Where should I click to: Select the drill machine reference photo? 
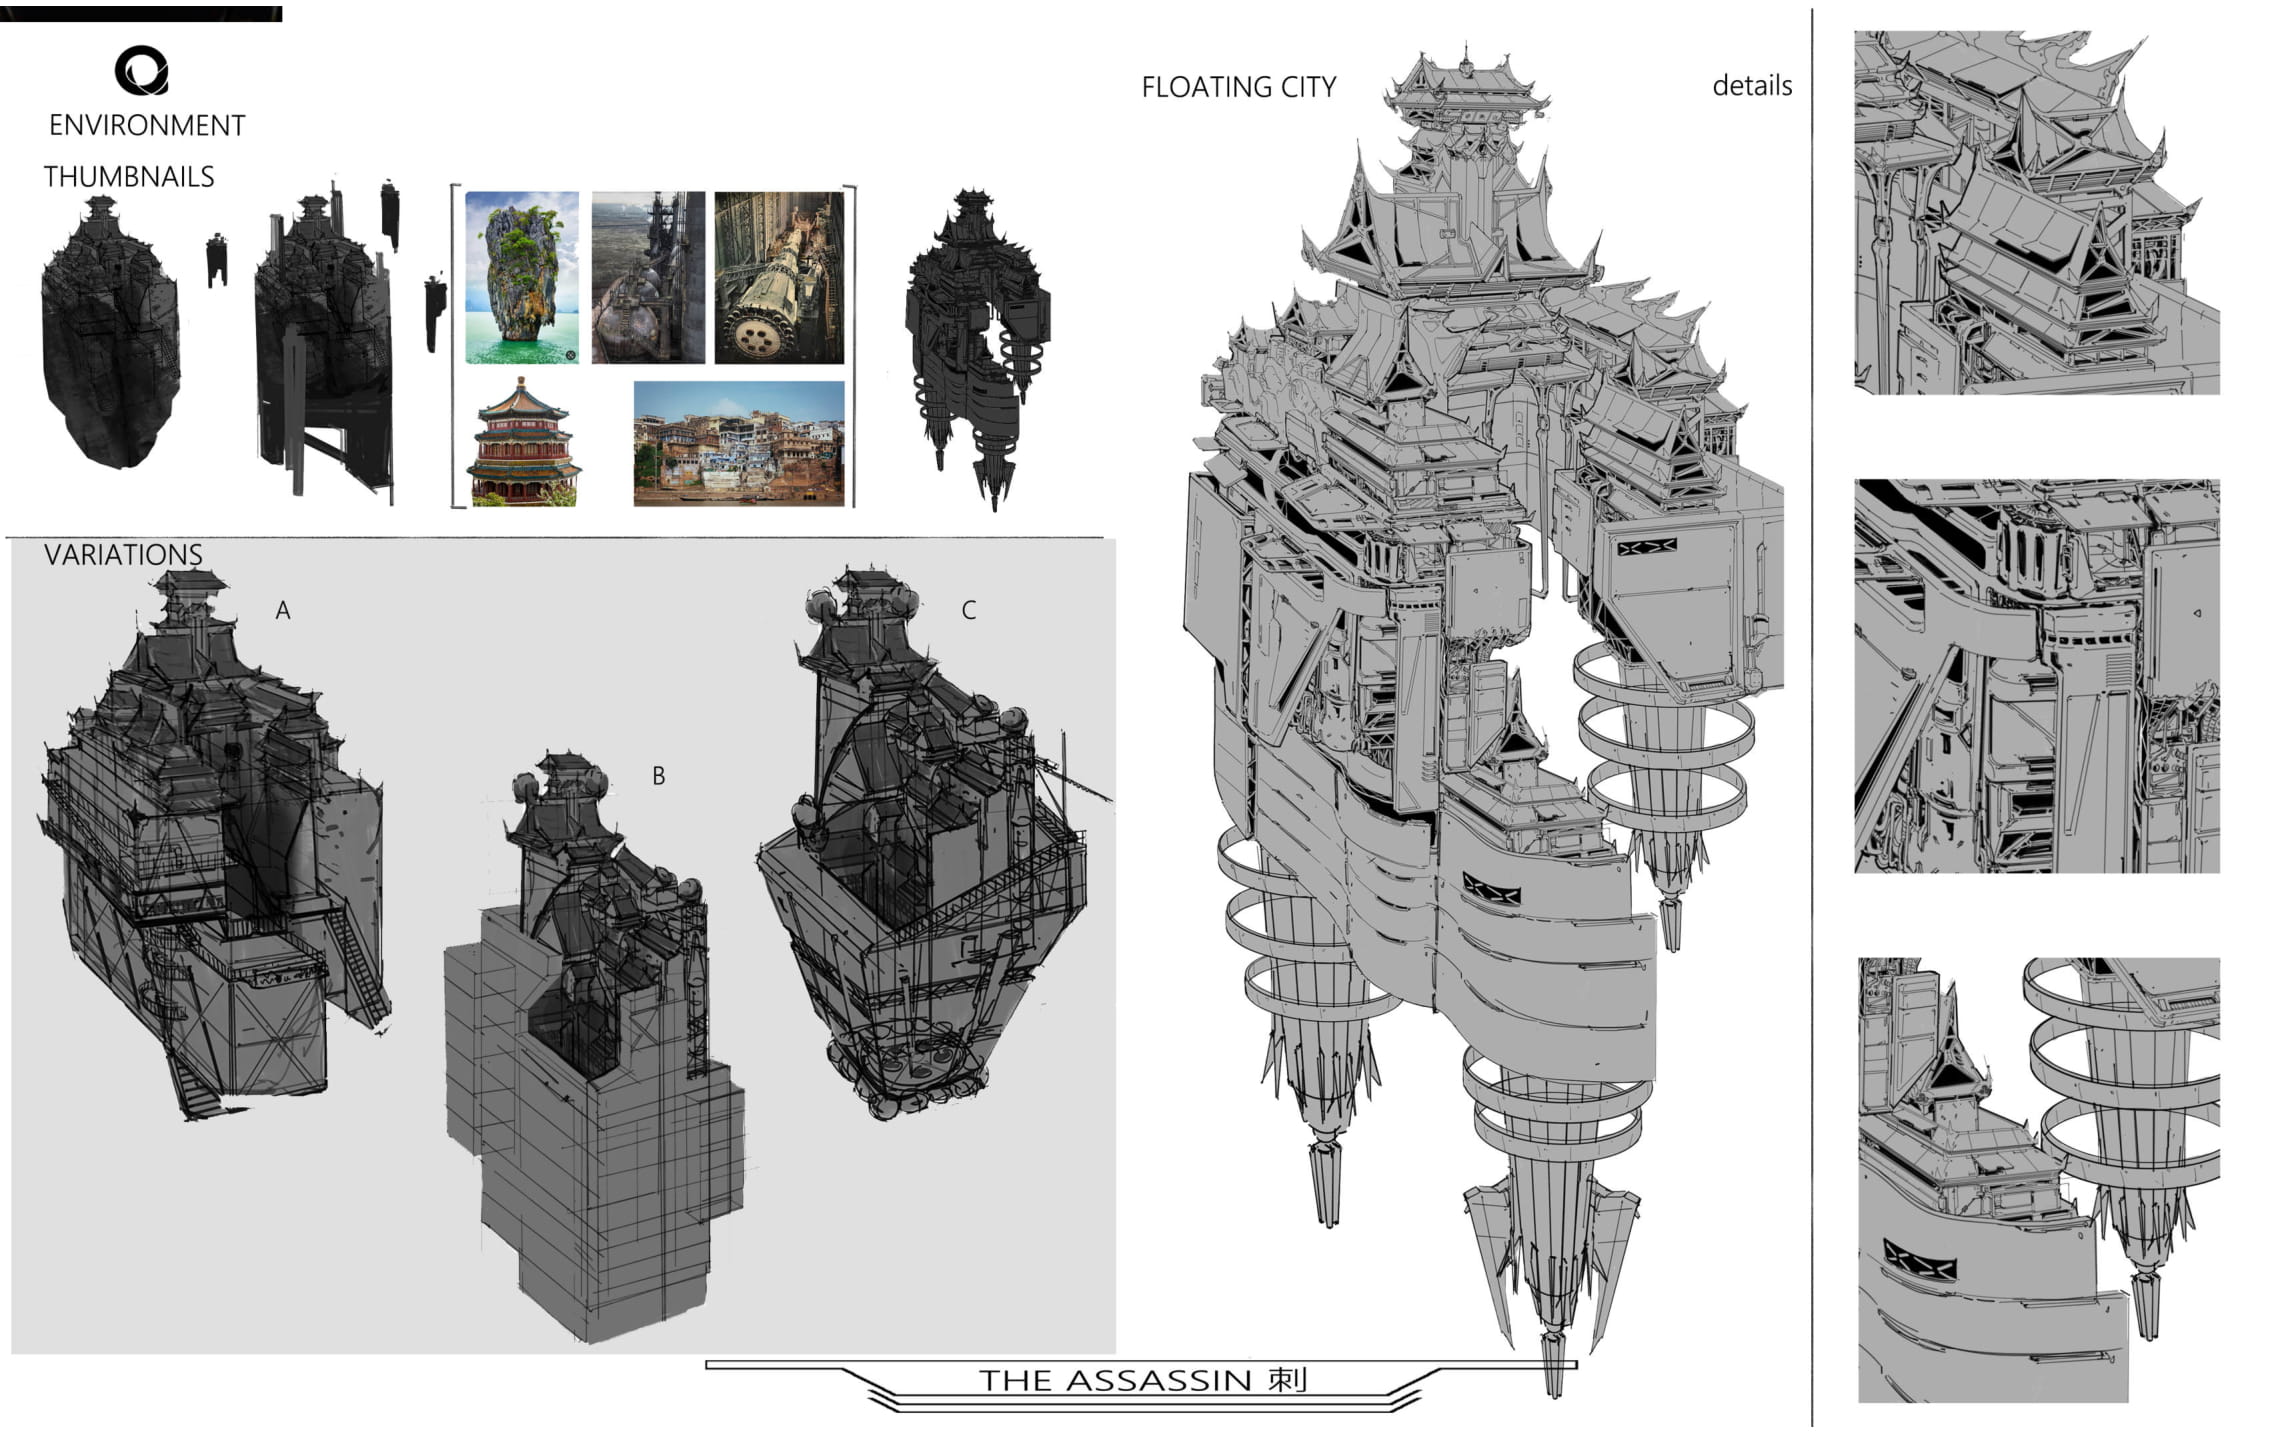[x=778, y=277]
